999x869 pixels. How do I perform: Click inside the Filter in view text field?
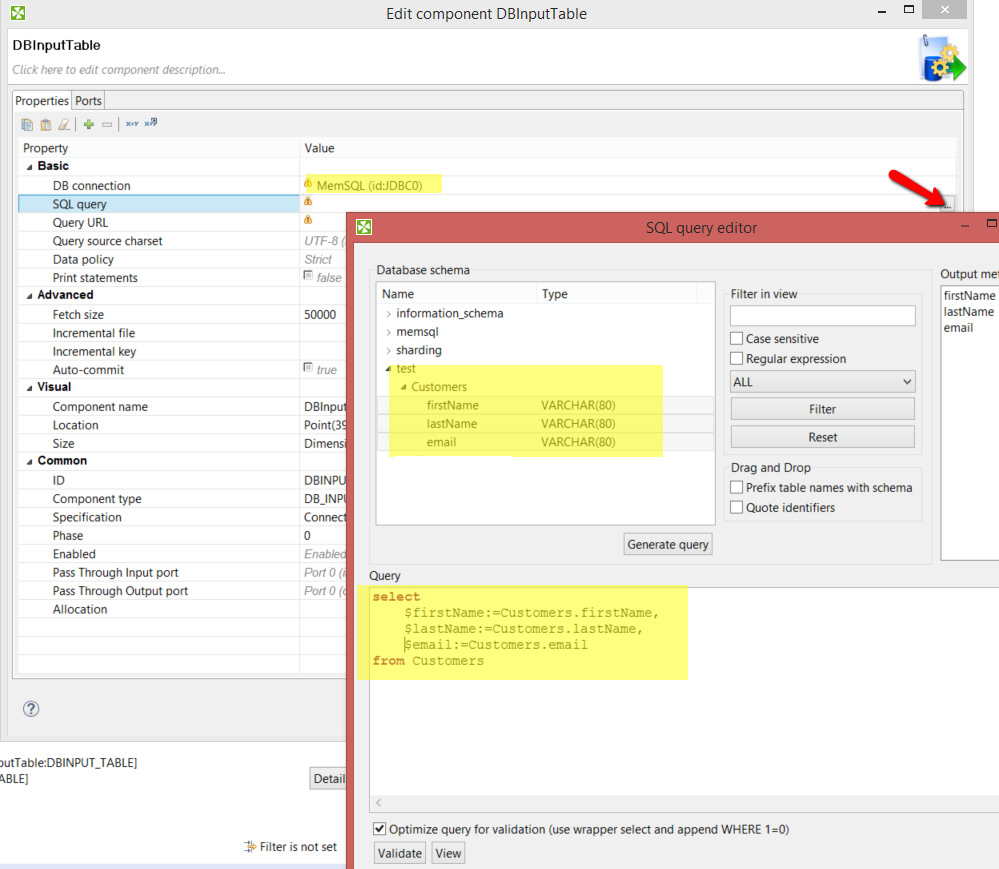pyautogui.click(x=822, y=315)
